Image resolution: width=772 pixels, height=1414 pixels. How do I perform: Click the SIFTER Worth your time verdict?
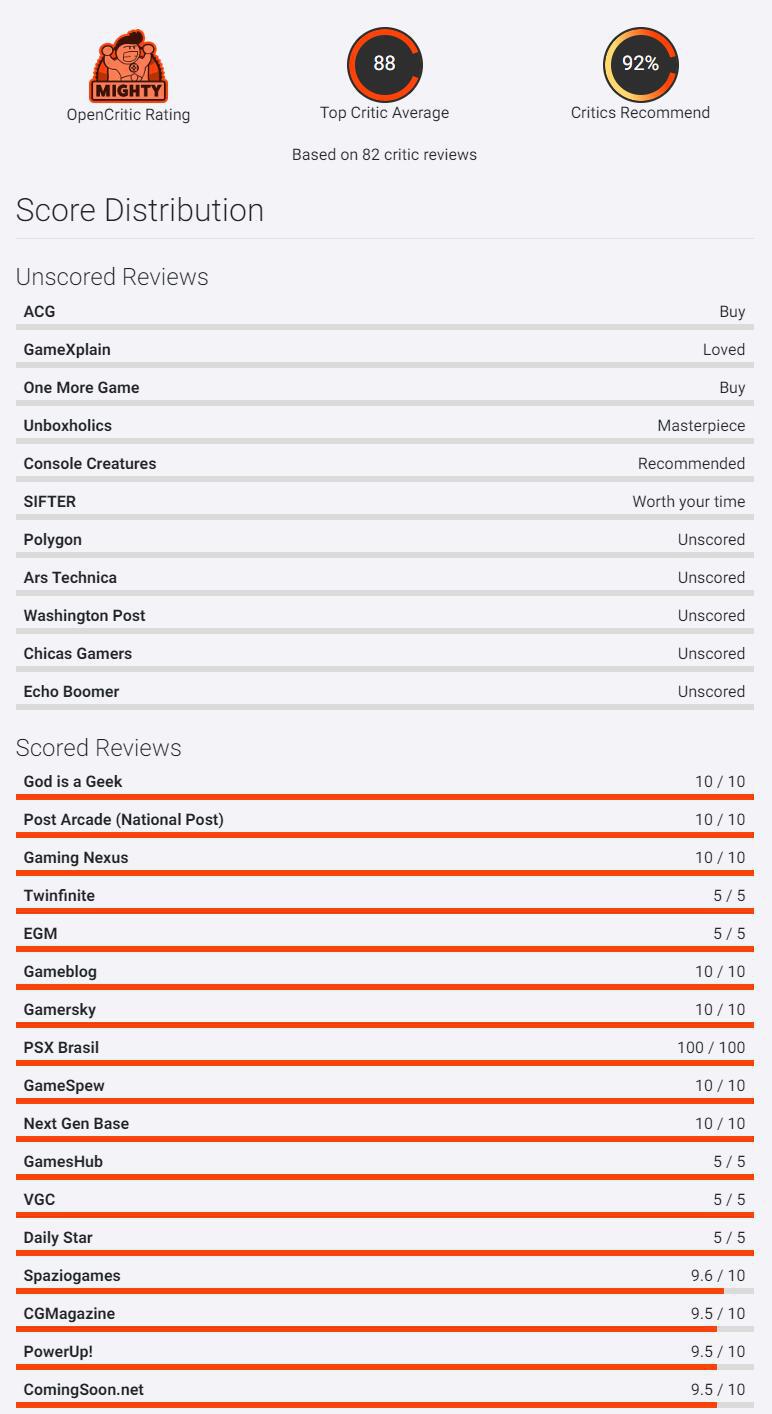[688, 502]
